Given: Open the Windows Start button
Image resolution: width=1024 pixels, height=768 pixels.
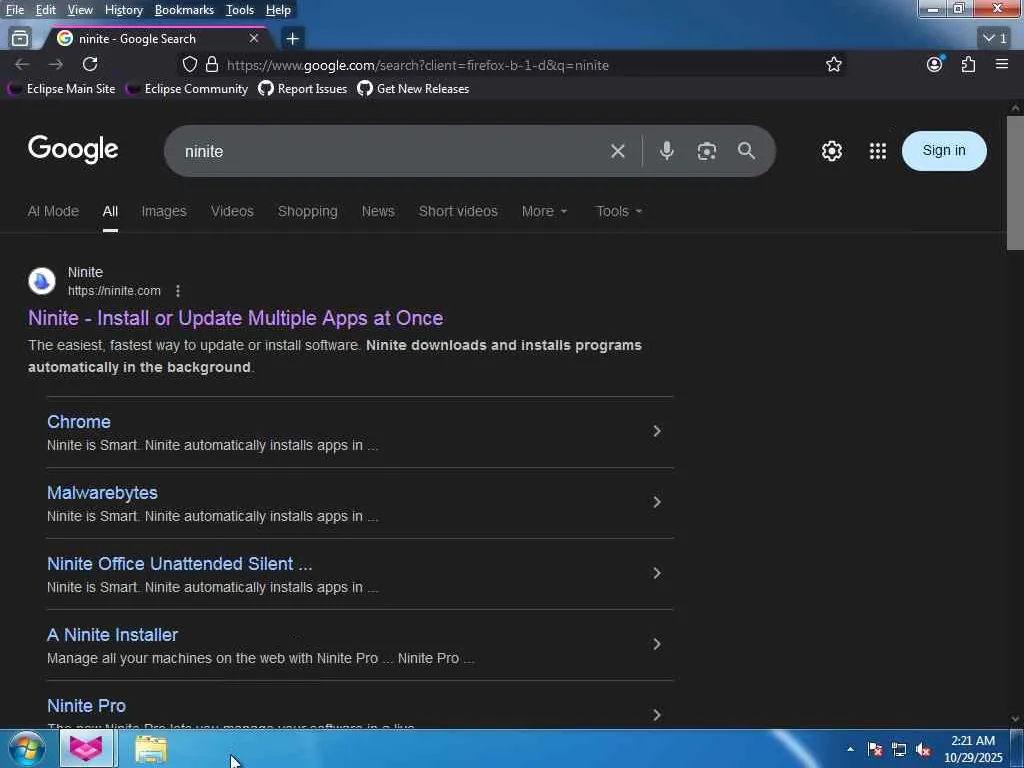Looking at the screenshot, I should pyautogui.click(x=27, y=749).
